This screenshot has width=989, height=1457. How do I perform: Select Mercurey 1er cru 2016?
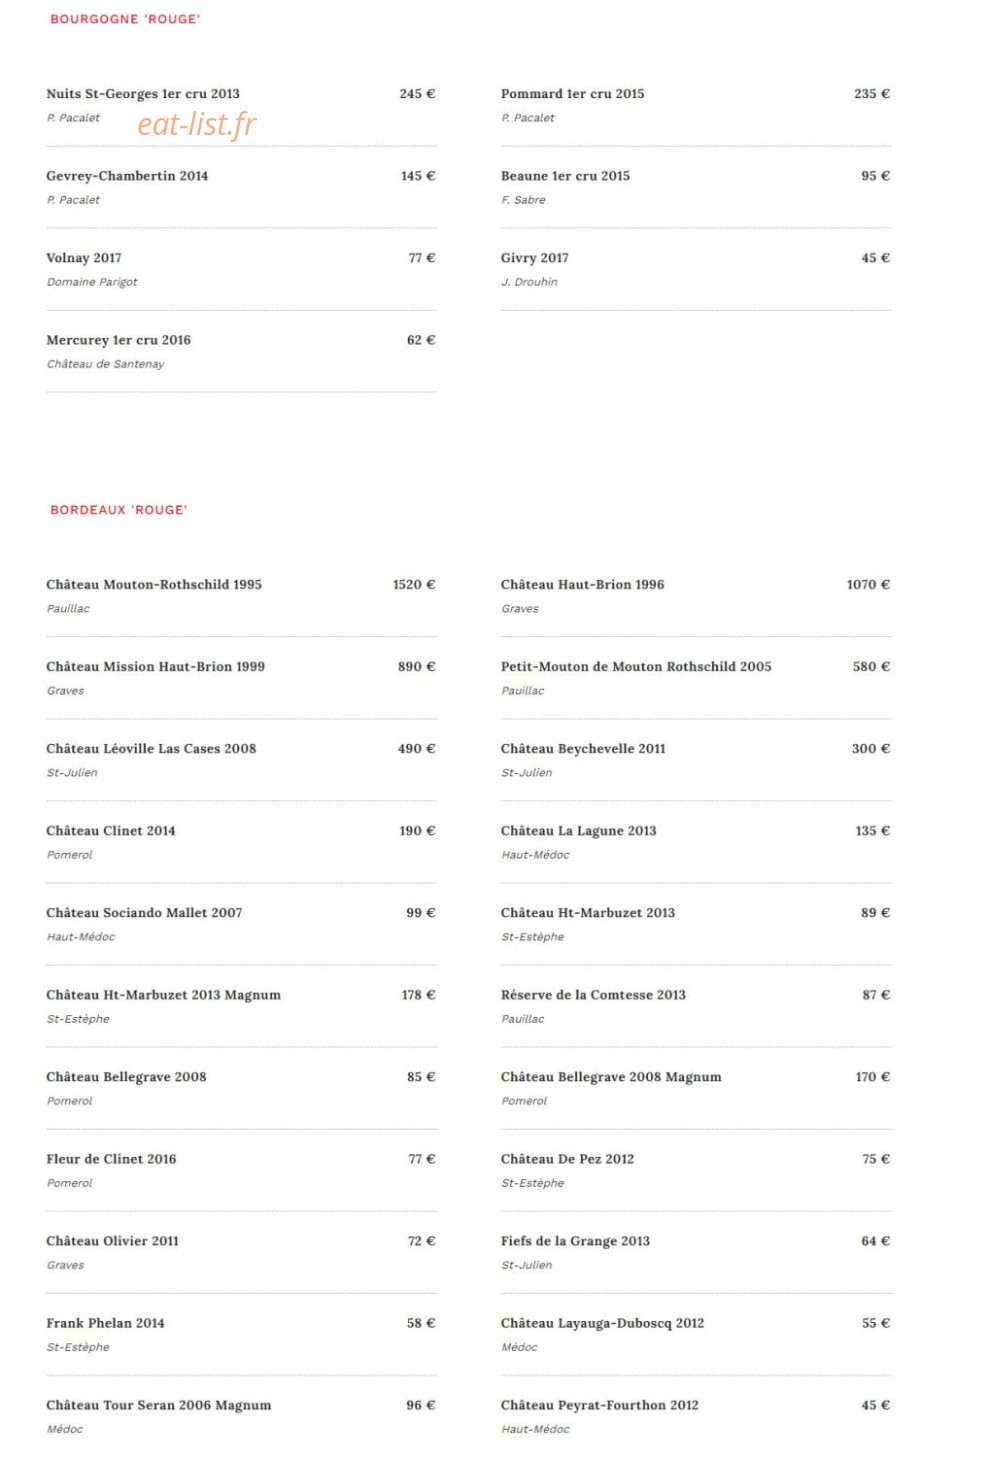(x=119, y=340)
